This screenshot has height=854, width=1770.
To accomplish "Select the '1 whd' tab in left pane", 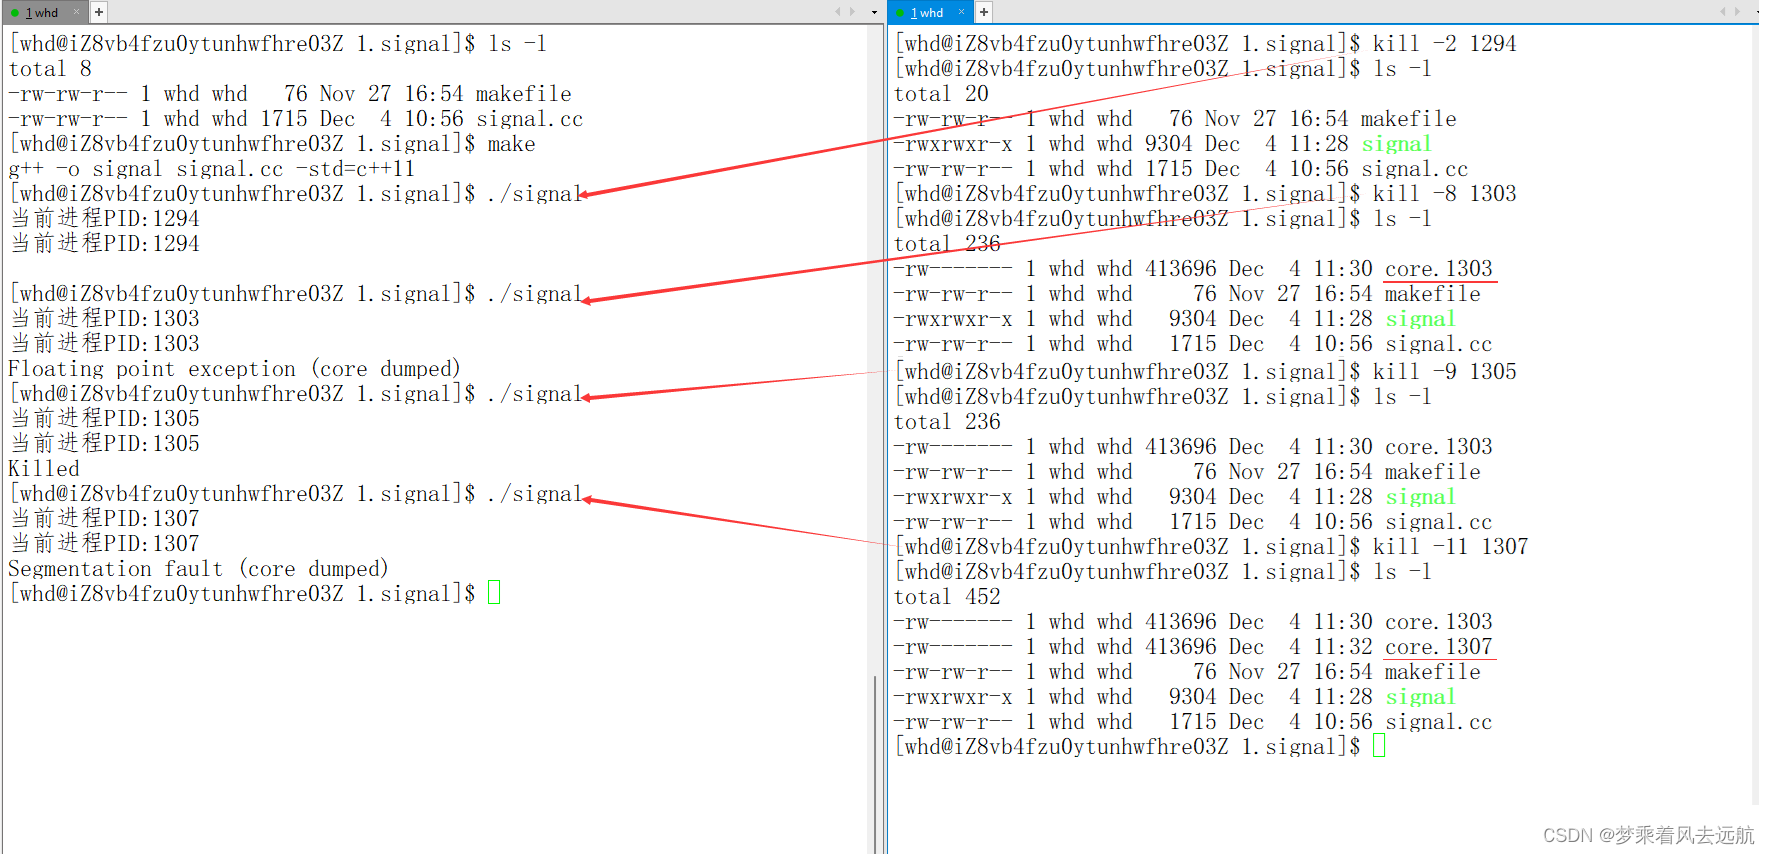I will [40, 12].
